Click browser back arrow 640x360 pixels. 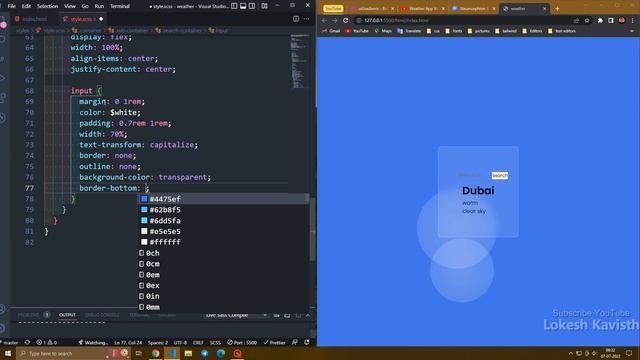(324, 20)
